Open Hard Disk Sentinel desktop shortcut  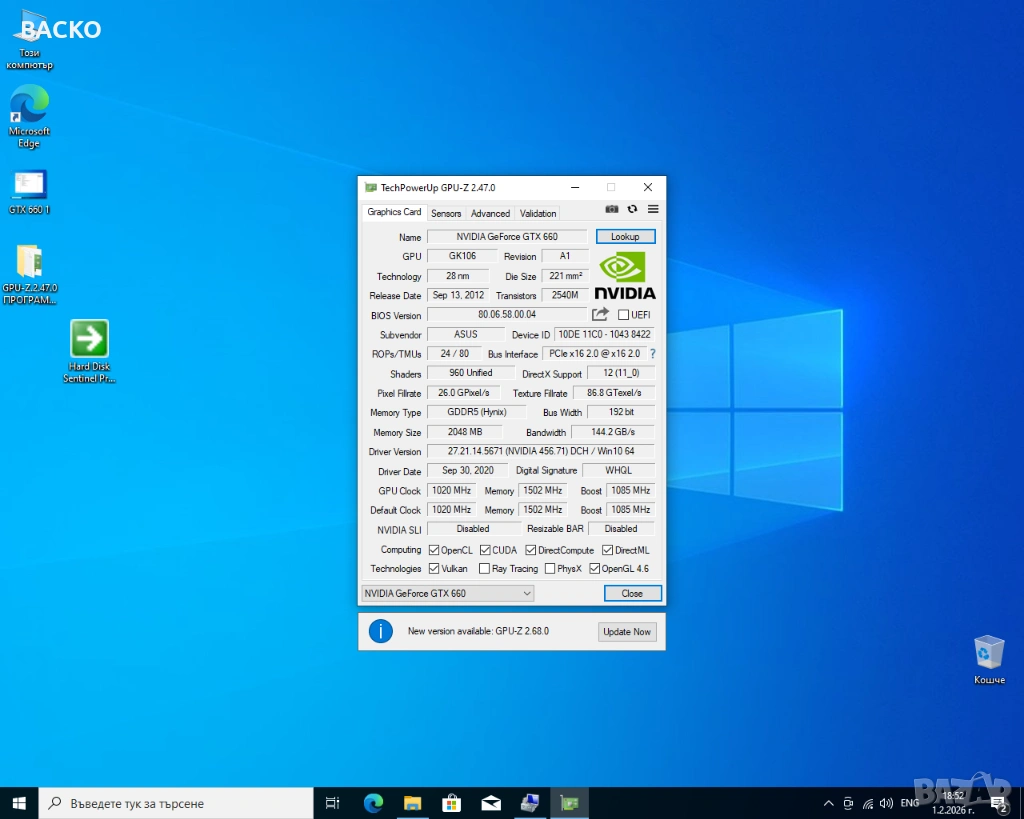(89, 340)
